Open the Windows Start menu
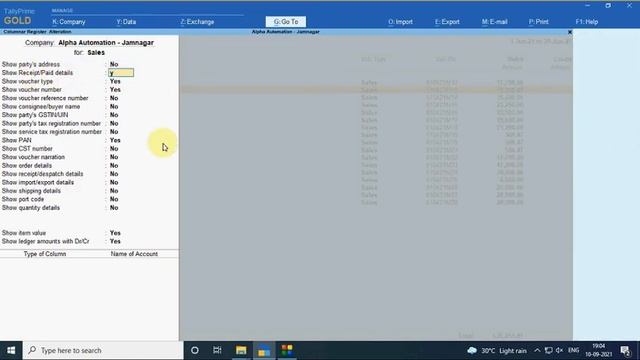 (11, 350)
